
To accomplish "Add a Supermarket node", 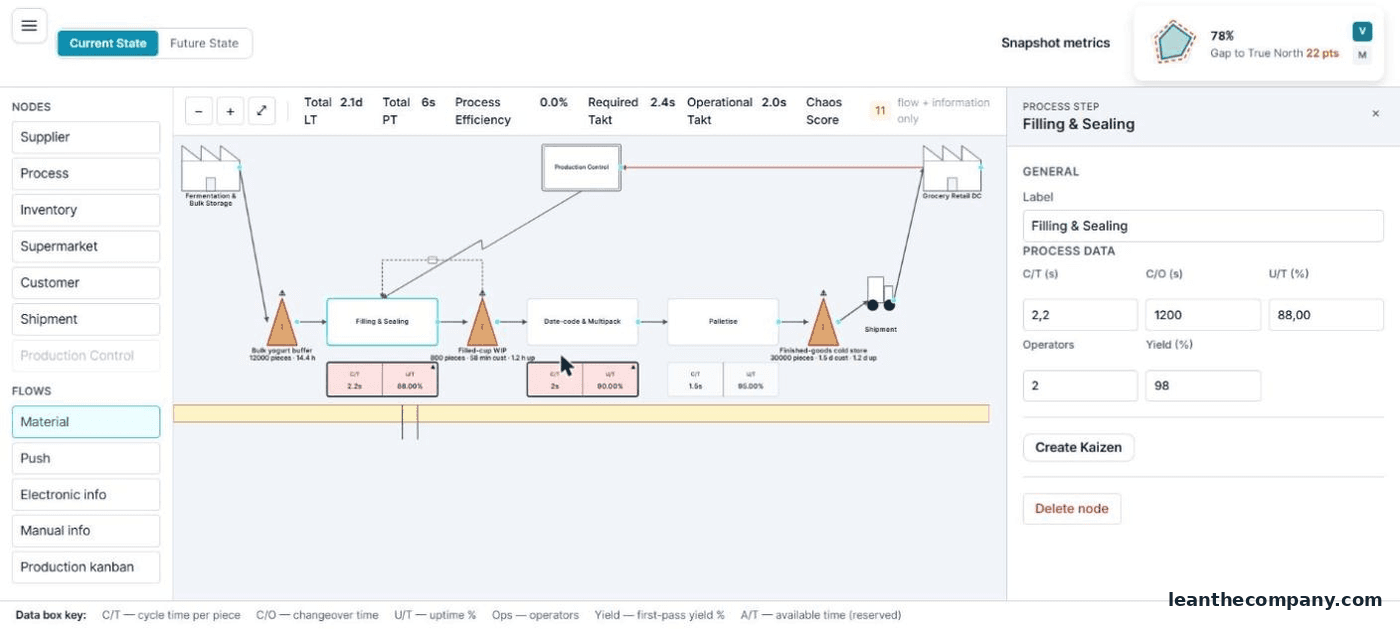I will 86,246.
